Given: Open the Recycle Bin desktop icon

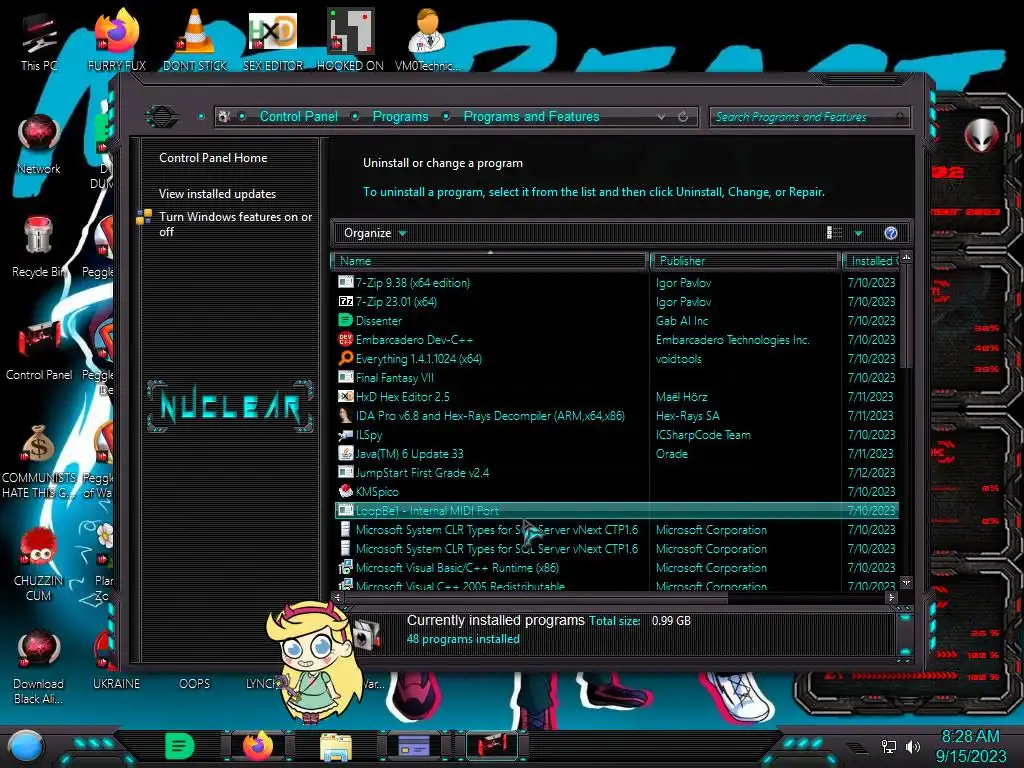Looking at the screenshot, I should 39,247.
